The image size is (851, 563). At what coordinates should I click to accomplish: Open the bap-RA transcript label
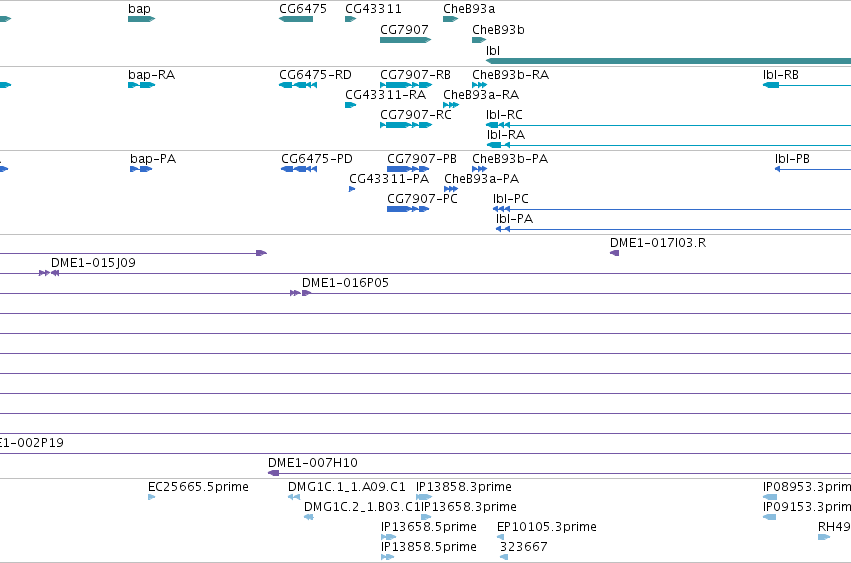tap(151, 75)
